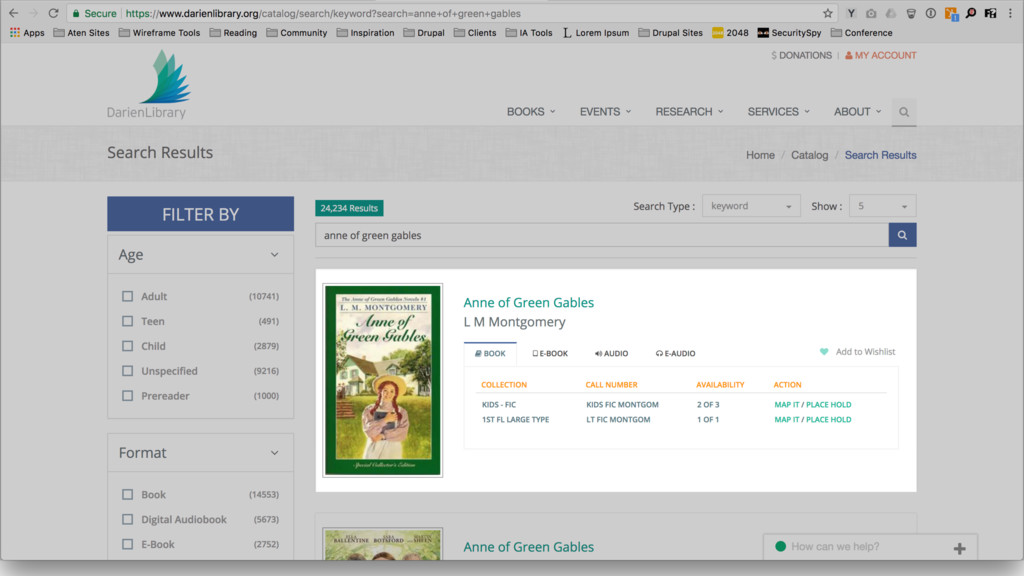Click the heart icon beside Add to Wishlist
Image resolution: width=1024 pixels, height=576 pixels.
(824, 351)
